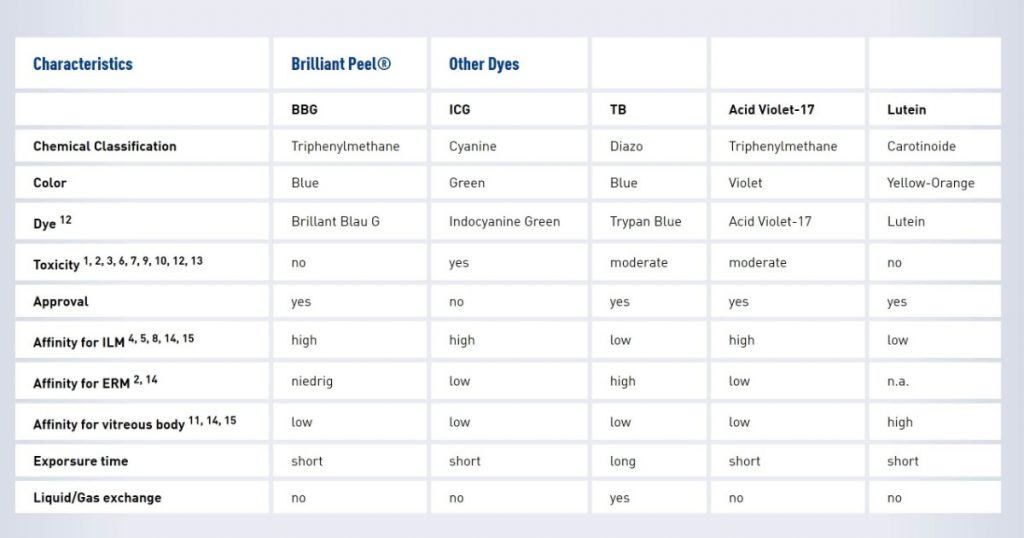Click the Other Dyes header
Image resolution: width=1024 pixels, height=538 pixels.
pos(484,64)
